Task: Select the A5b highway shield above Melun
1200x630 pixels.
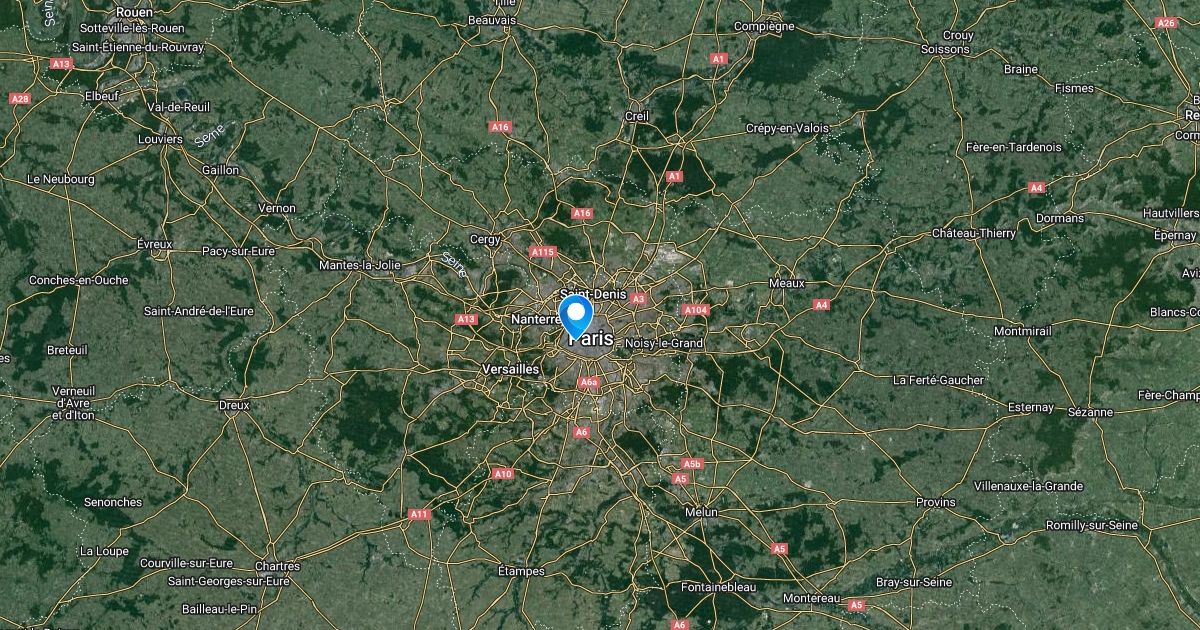Action: [692, 464]
